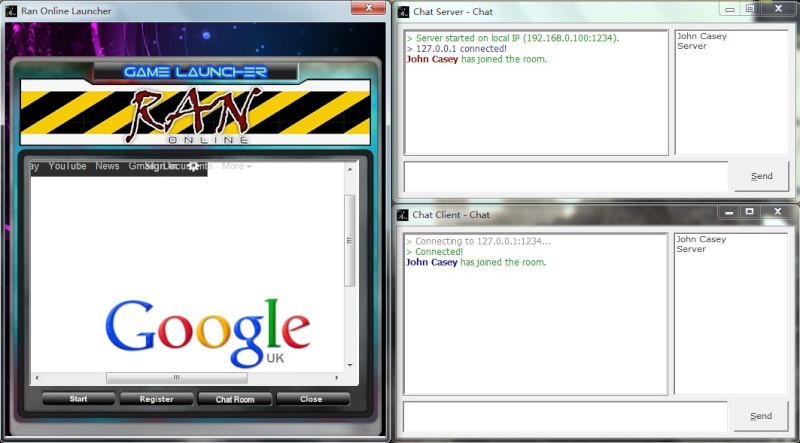Click the horizontal scrollbar left arrow

[36, 378]
